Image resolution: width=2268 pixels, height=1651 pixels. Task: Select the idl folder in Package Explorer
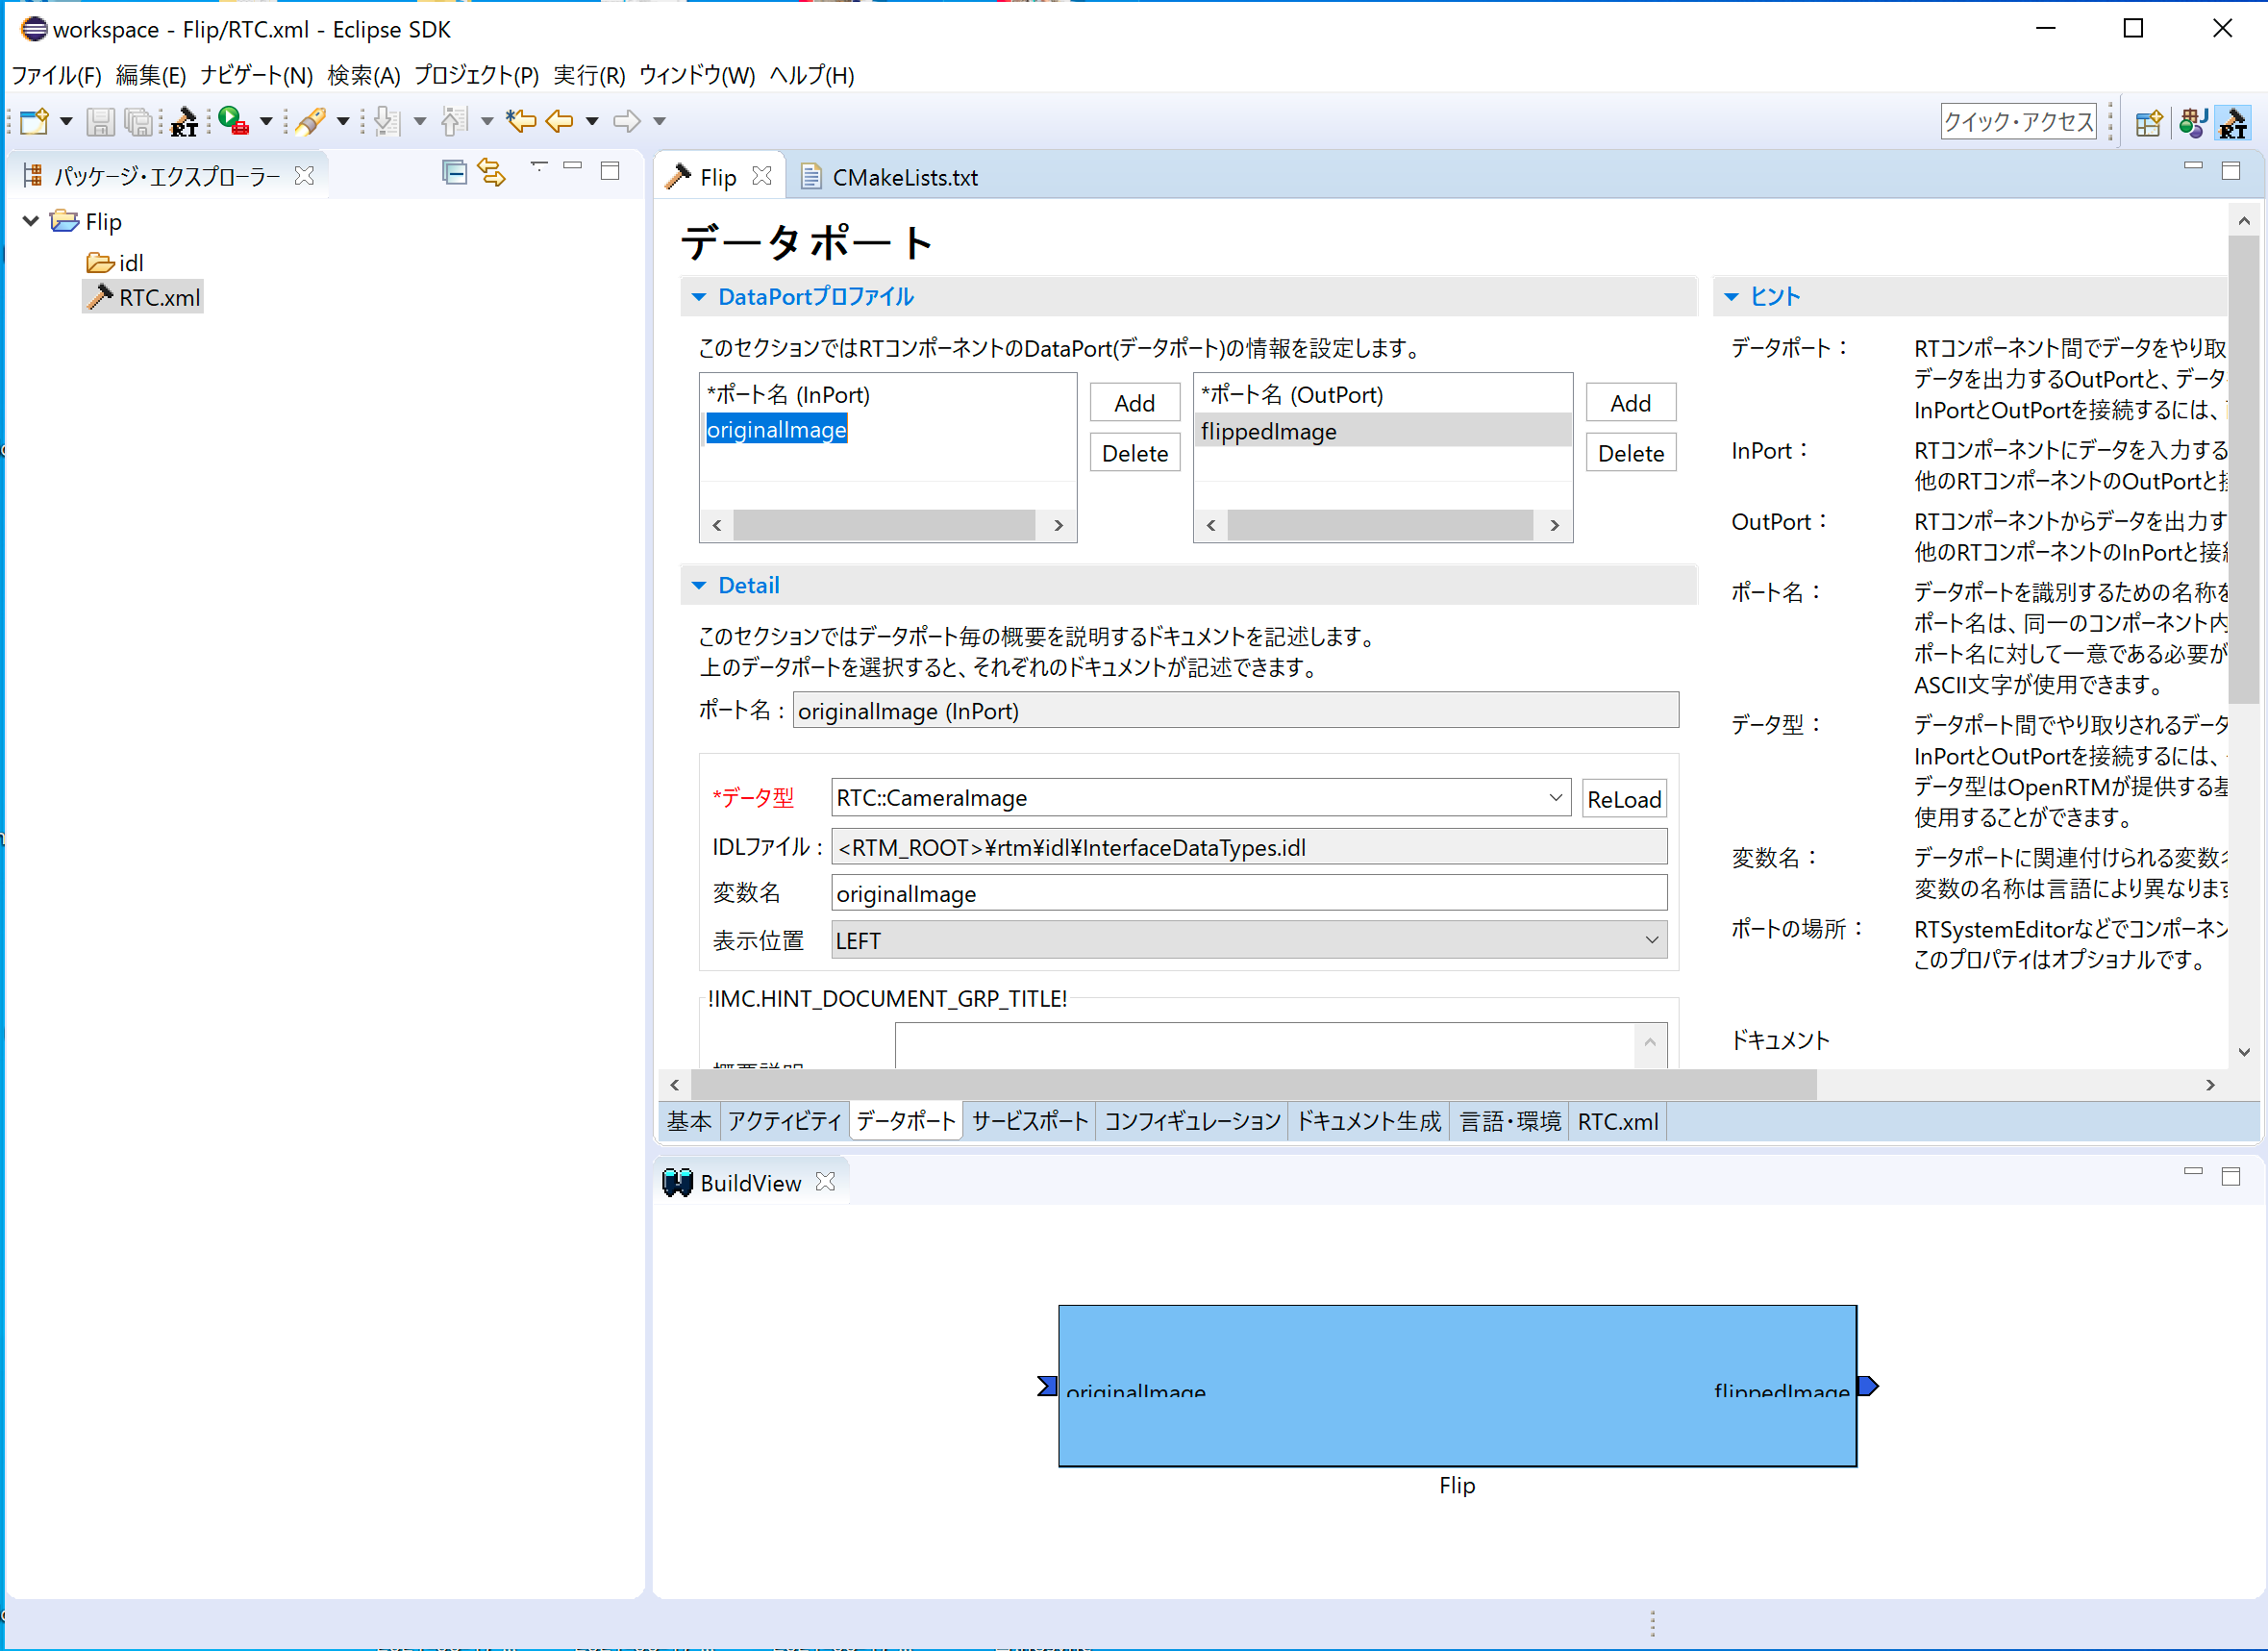[x=115, y=263]
